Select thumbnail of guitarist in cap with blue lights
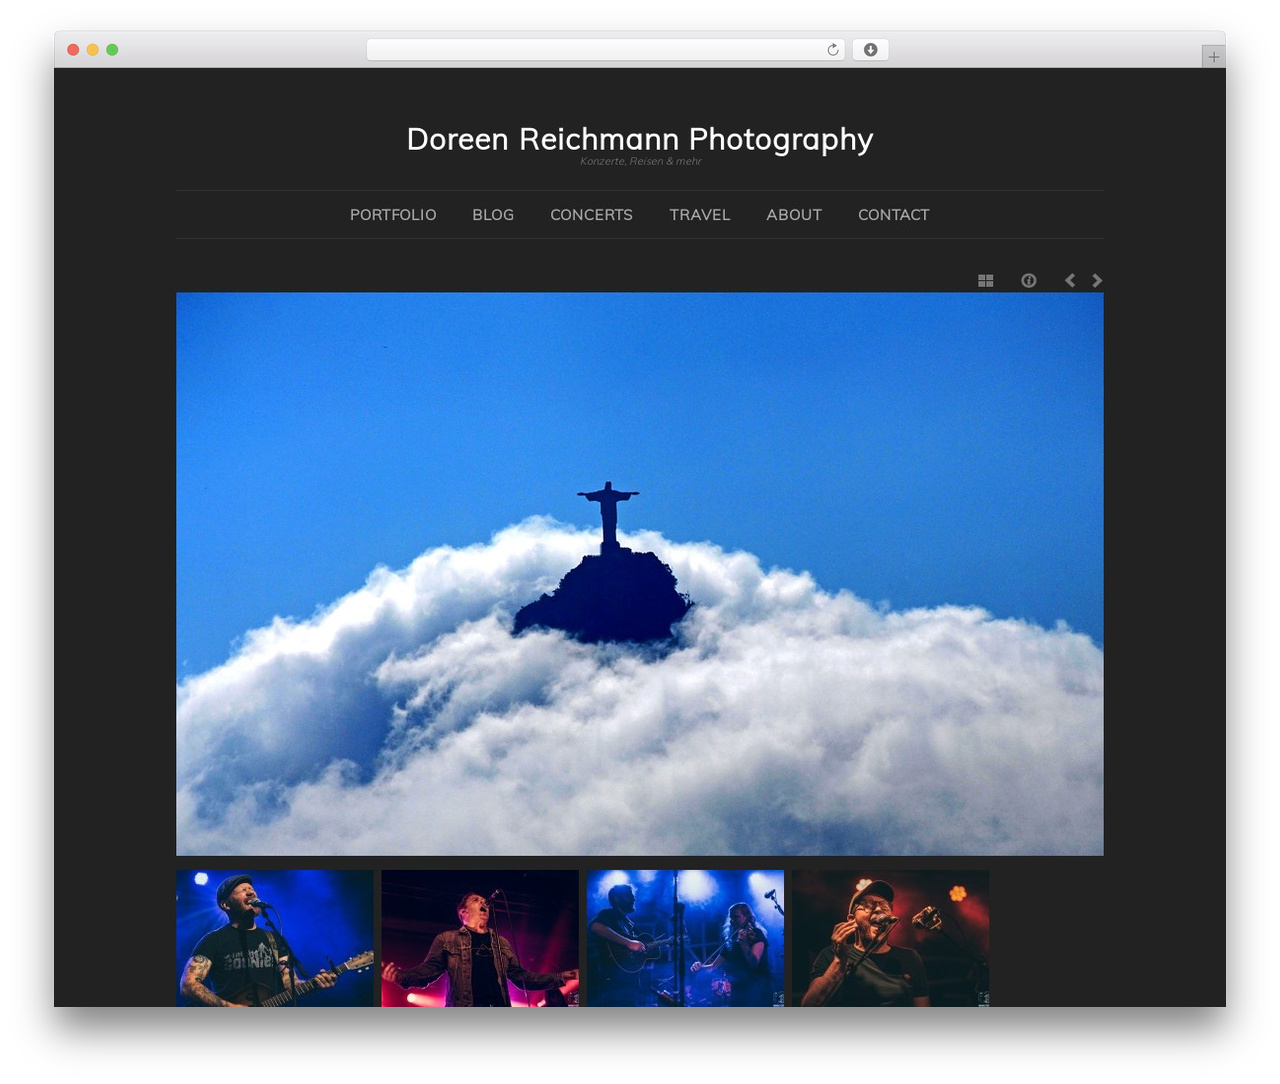Screen dimensions: 1280x1084 (x=275, y=938)
